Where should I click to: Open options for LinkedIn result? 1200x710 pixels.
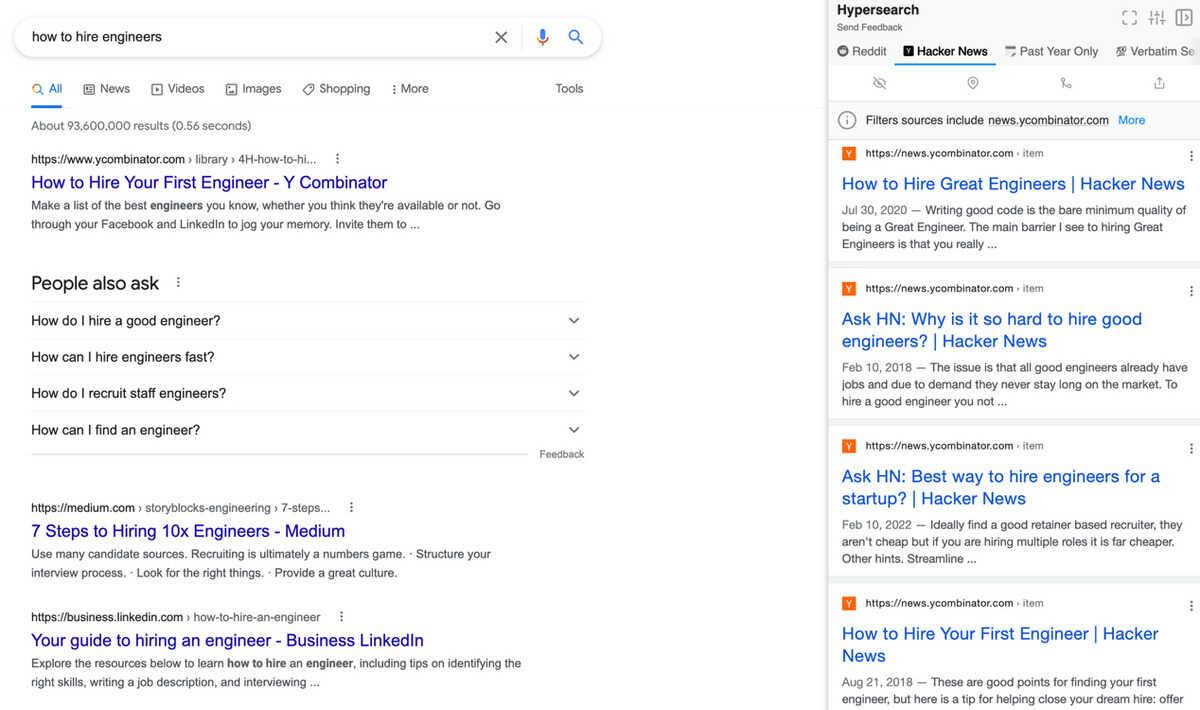tap(341, 617)
